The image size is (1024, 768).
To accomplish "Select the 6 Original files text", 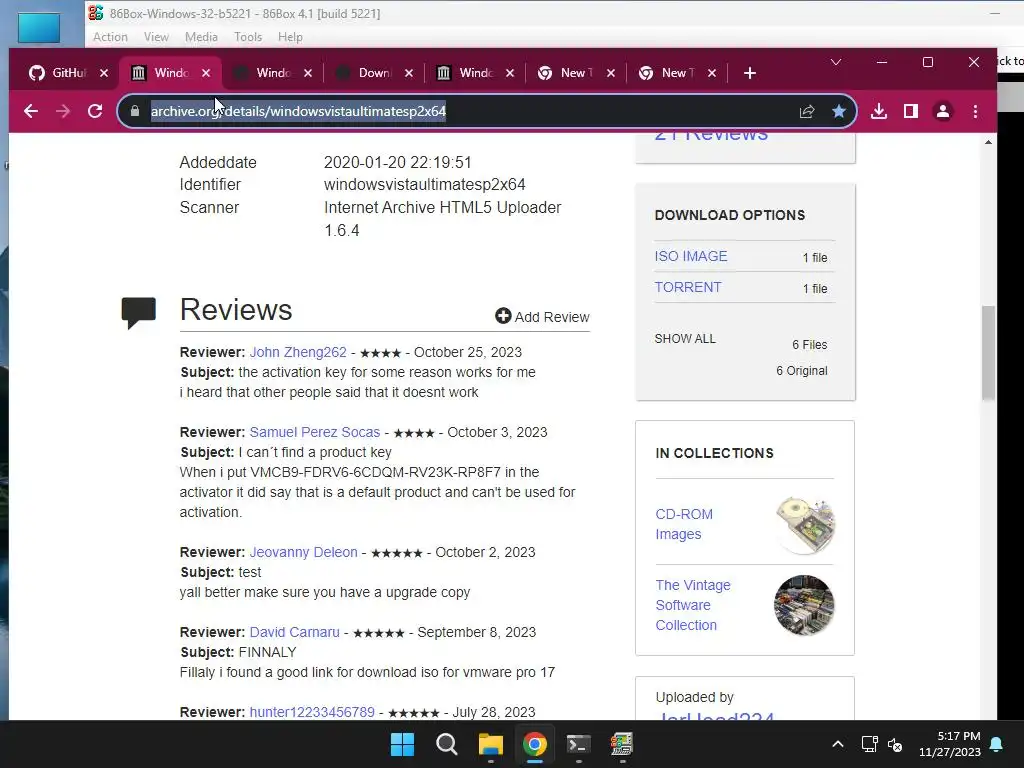I will point(802,371).
